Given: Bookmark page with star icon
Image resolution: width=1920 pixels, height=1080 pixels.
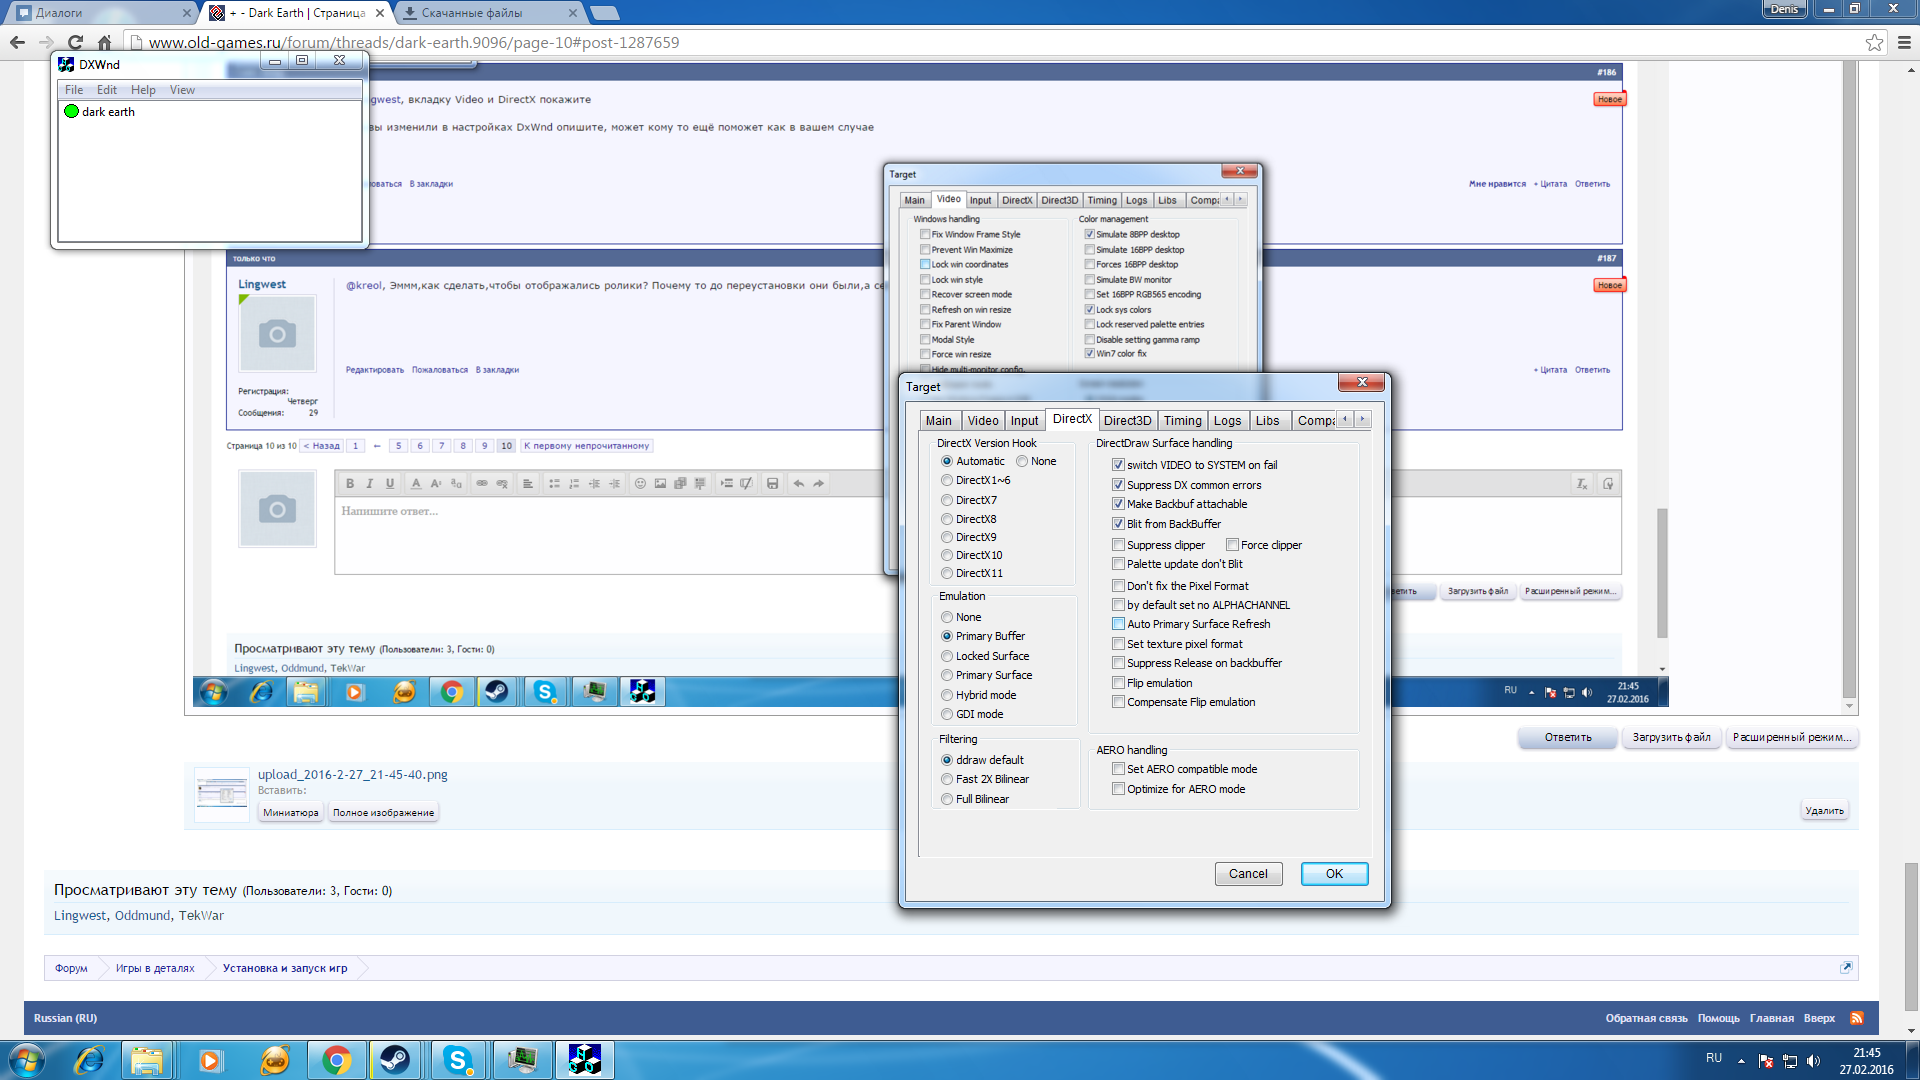Looking at the screenshot, I should (1874, 42).
